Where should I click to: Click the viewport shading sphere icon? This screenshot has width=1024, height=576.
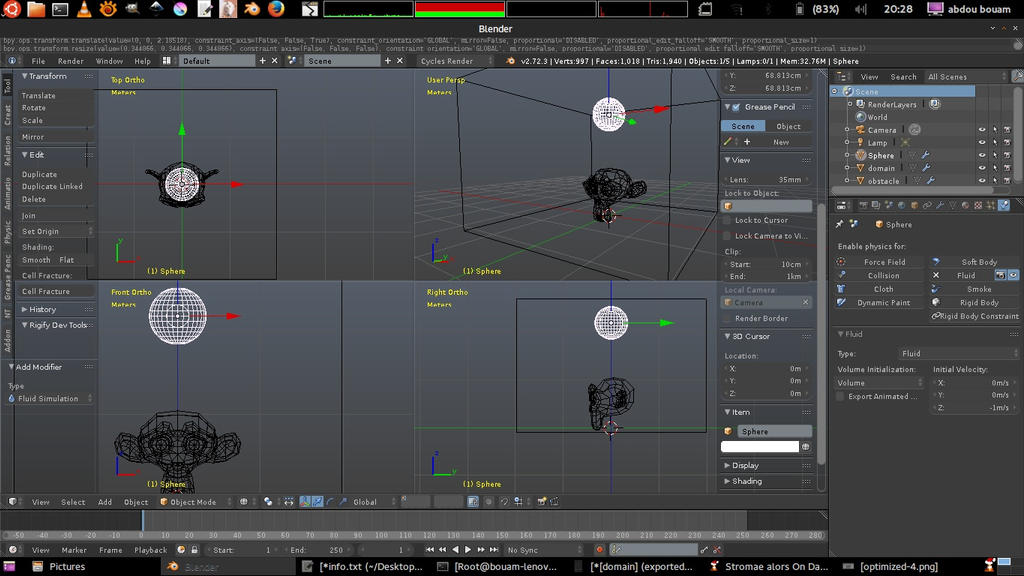point(244,502)
